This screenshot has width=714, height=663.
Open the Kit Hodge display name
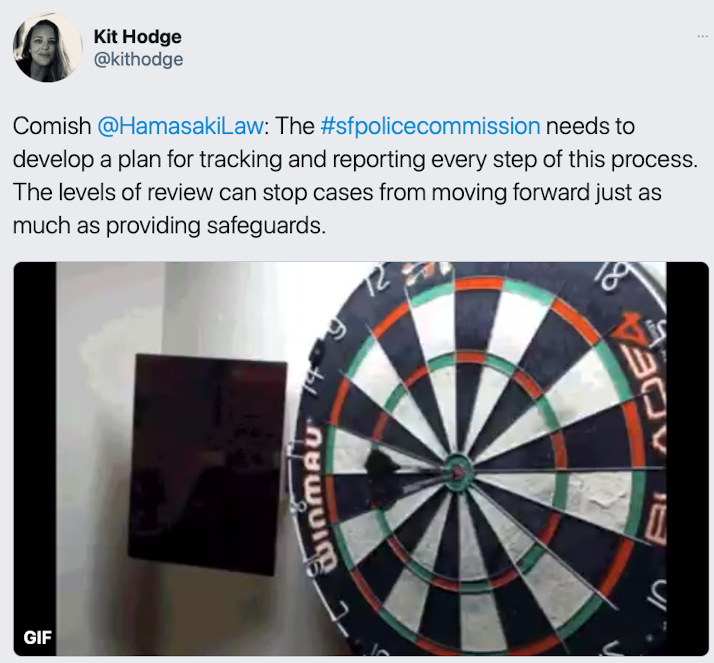(x=138, y=36)
